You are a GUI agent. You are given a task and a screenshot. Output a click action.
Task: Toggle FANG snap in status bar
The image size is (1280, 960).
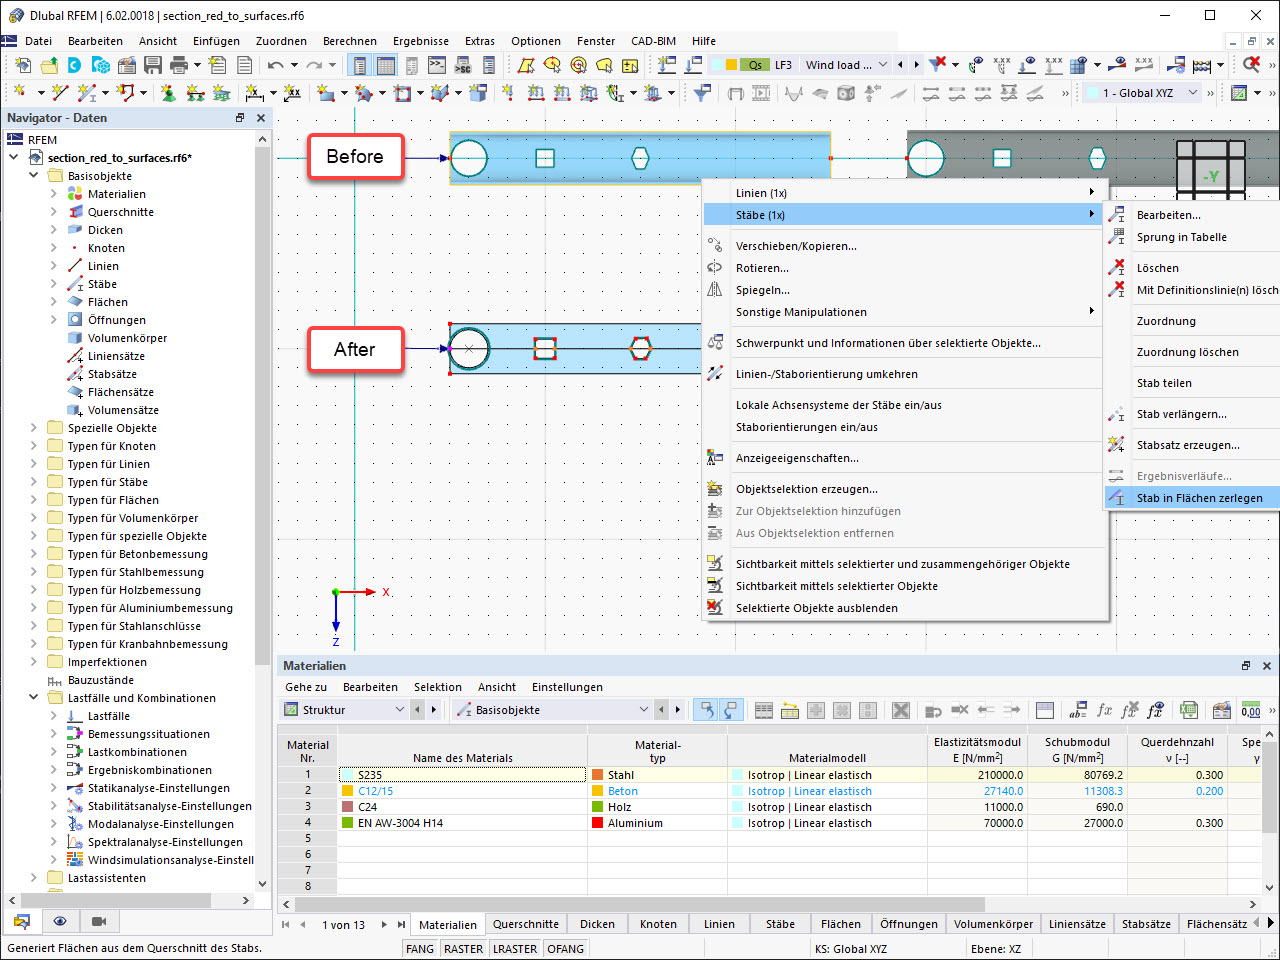420,949
